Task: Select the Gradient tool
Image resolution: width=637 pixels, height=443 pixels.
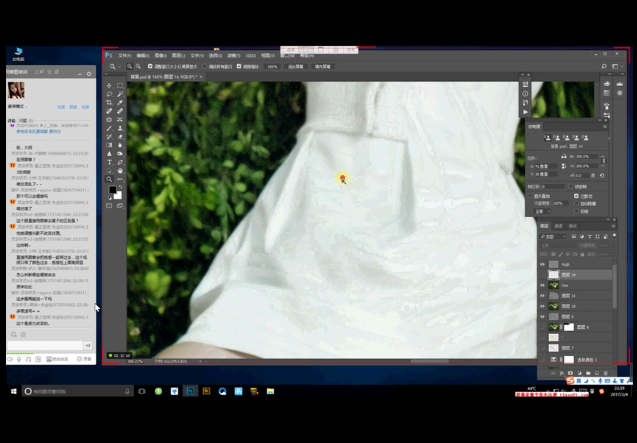Action: (109, 145)
